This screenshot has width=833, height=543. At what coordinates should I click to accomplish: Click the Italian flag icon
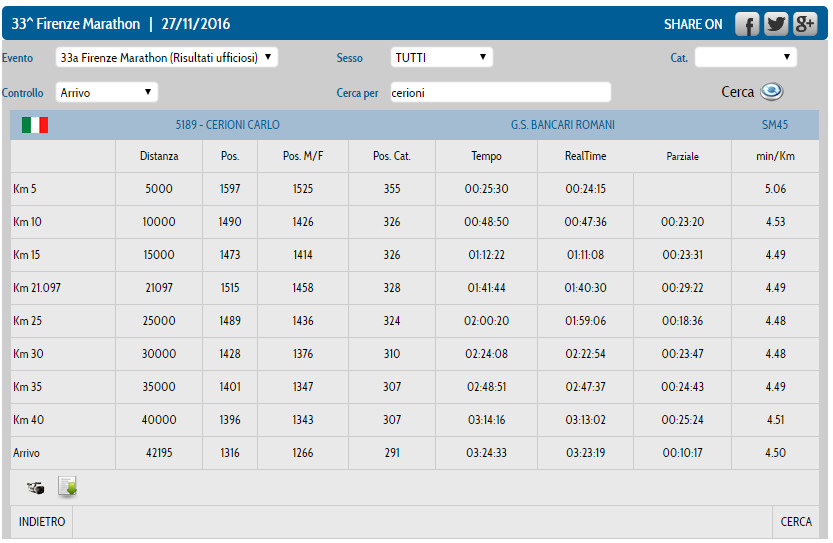click(35, 125)
